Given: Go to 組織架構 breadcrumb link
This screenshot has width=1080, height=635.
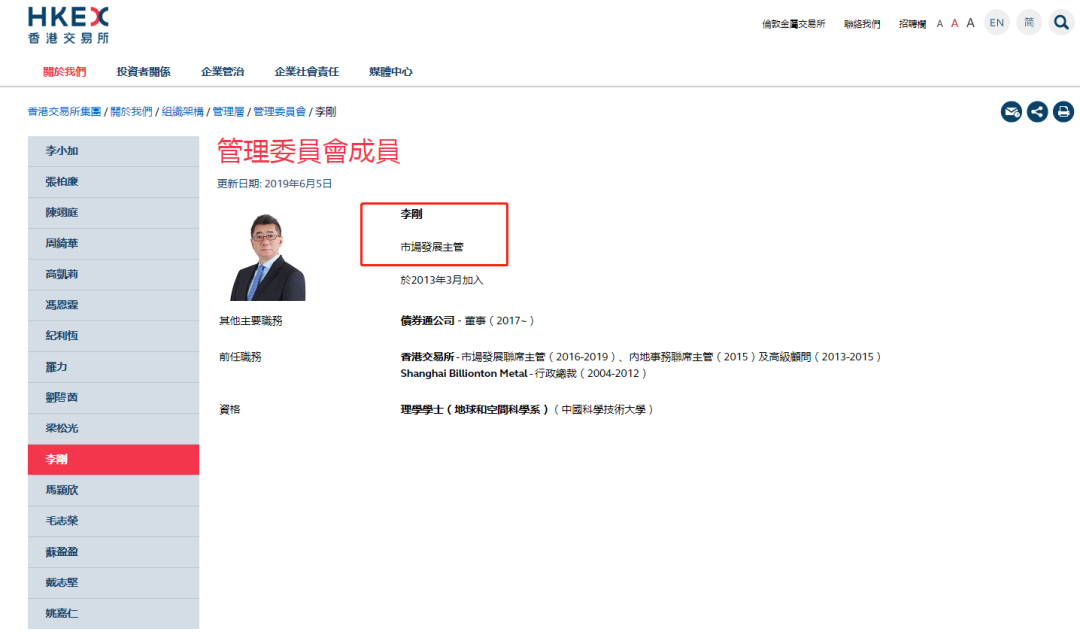Looking at the screenshot, I should [183, 112].
